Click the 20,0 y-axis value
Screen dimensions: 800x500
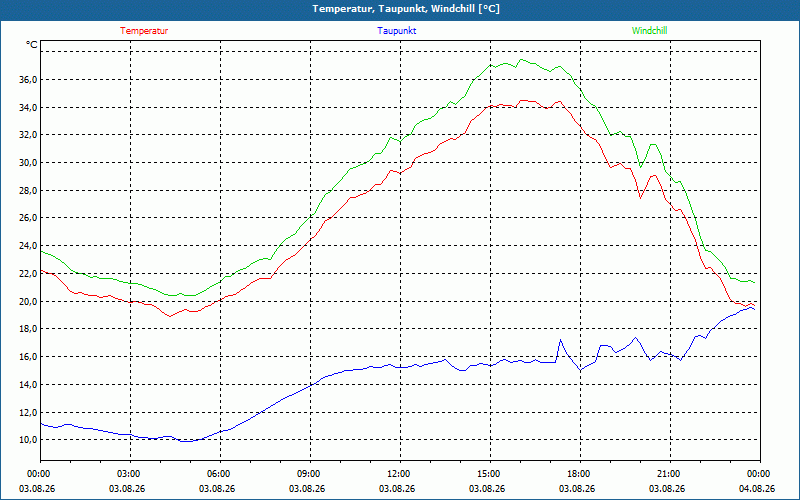pos(29,301)
